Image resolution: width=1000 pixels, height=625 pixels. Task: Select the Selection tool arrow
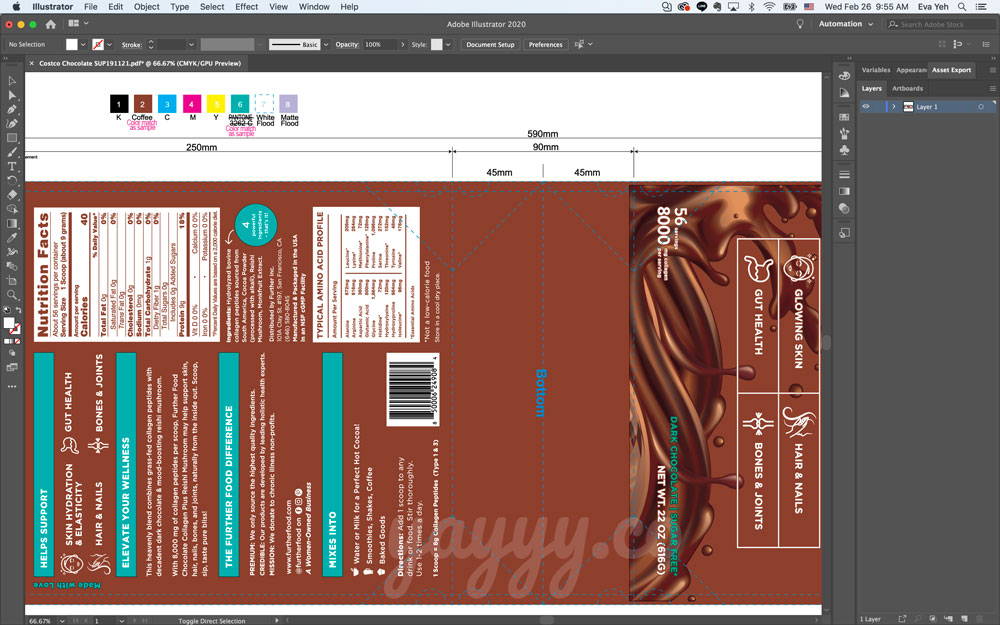(x=11, y=81)
